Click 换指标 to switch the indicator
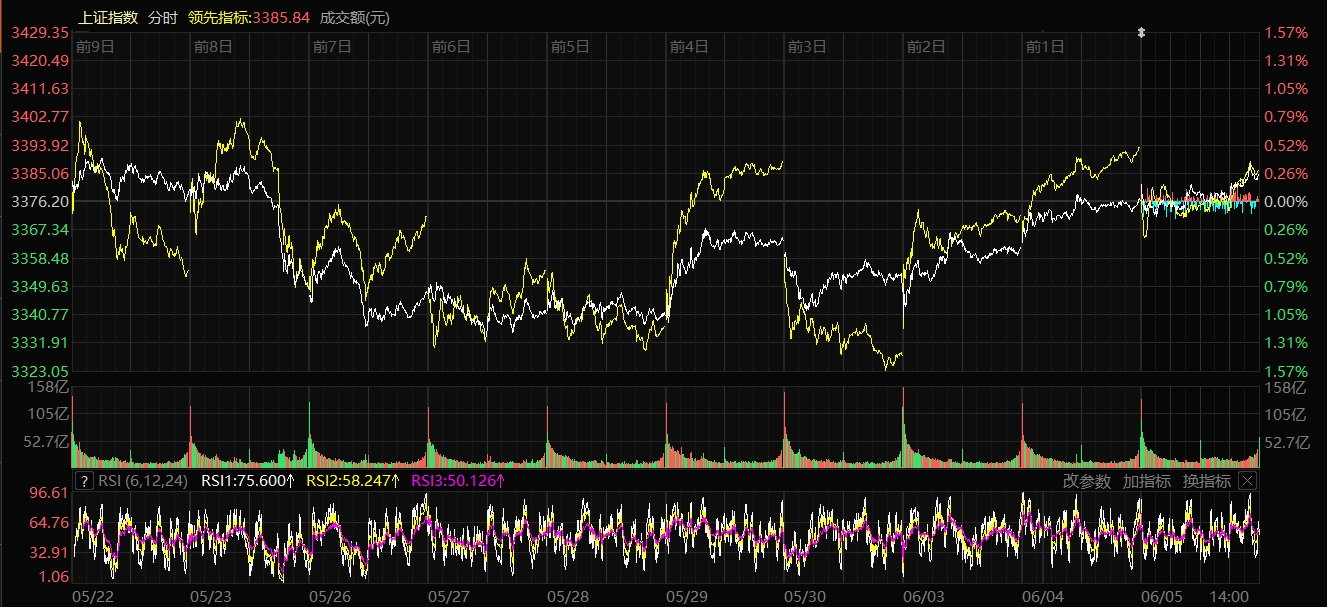Image resolution: width=1327 pixels, height=607 pixels. [x=1207, y=481]
